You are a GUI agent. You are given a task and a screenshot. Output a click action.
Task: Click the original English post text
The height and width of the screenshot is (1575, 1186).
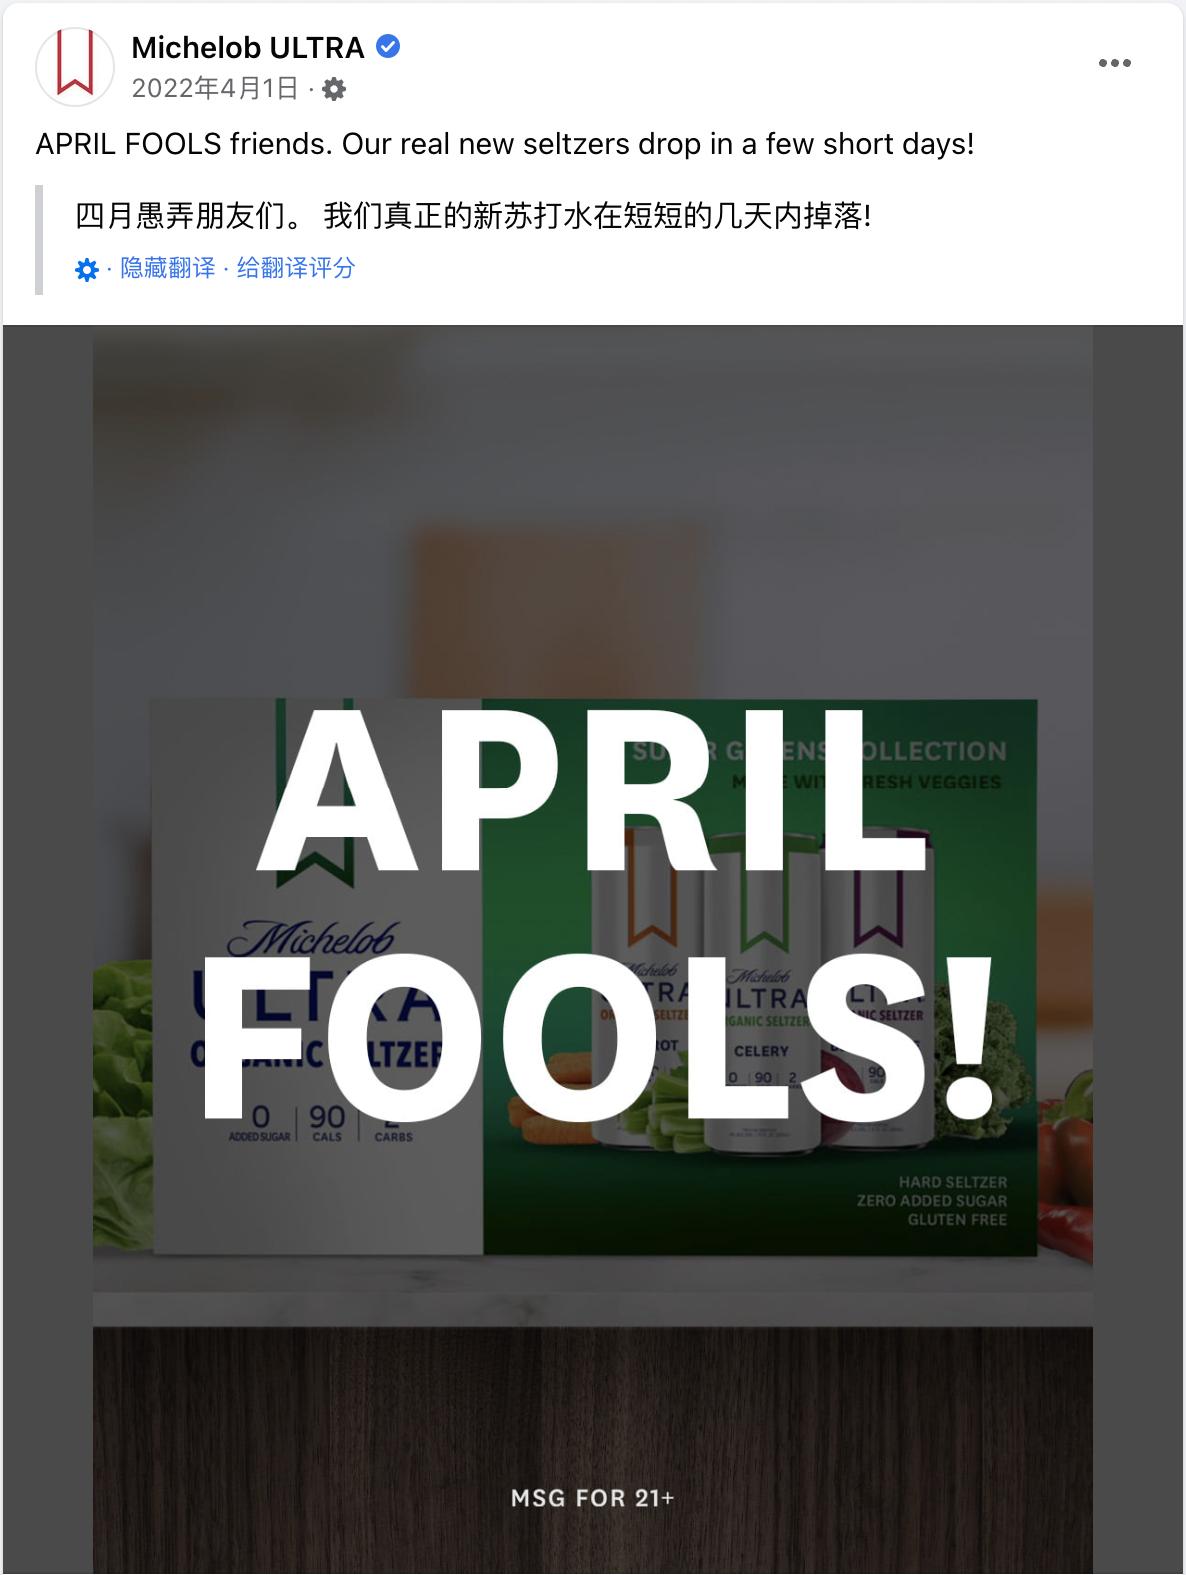coord(505,144)
